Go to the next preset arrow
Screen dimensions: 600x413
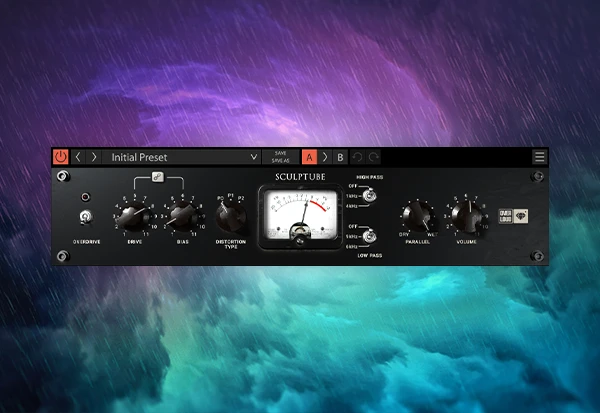(x=94, y=157)
